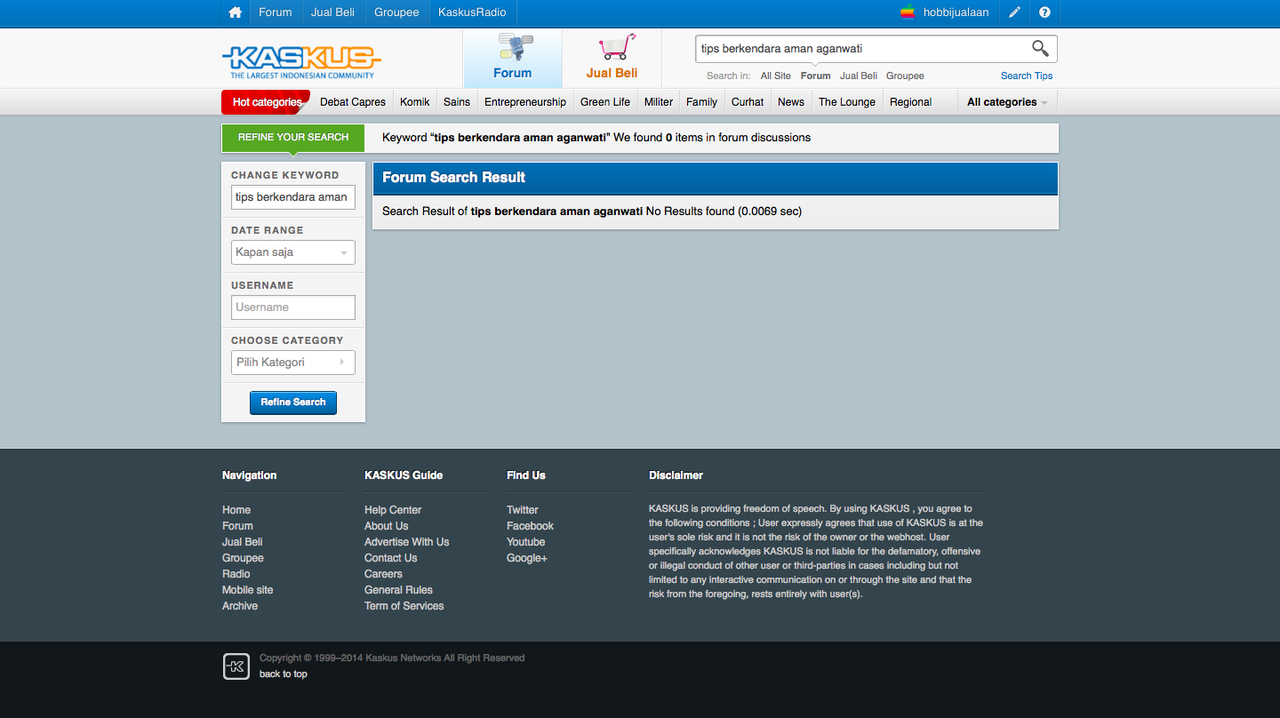1280x718 pixels.
Task: Focus the main search box
Action: coord(862,48)
